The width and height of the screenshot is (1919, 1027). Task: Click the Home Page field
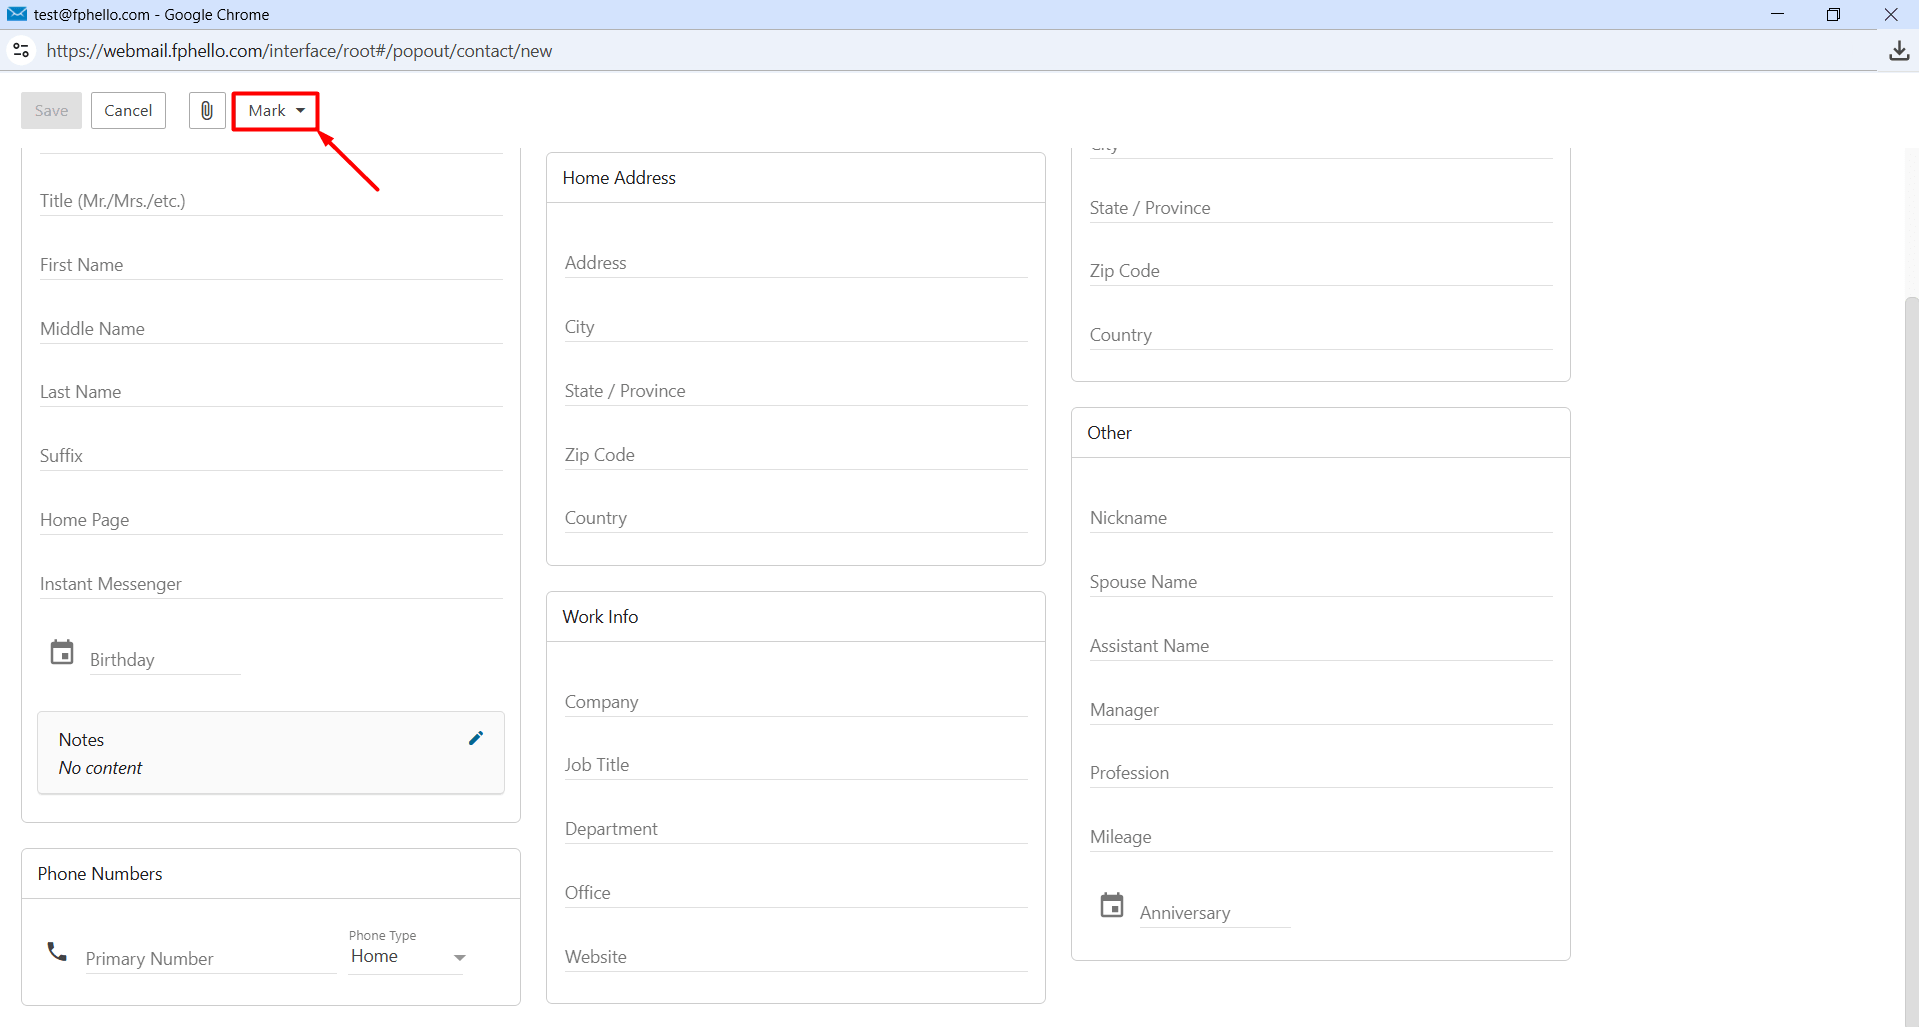tap(271, 520)
